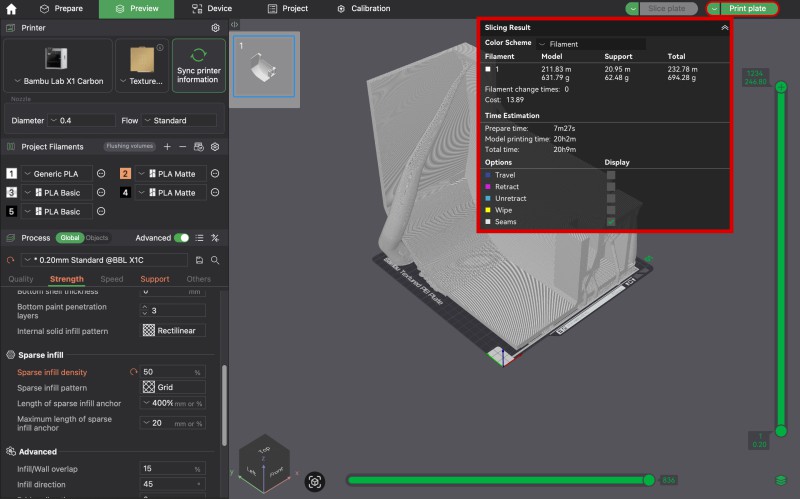The height and width of the screenshot is (499, 800).
Task: Click the Sync printer information button
Action: click(198, 65)
